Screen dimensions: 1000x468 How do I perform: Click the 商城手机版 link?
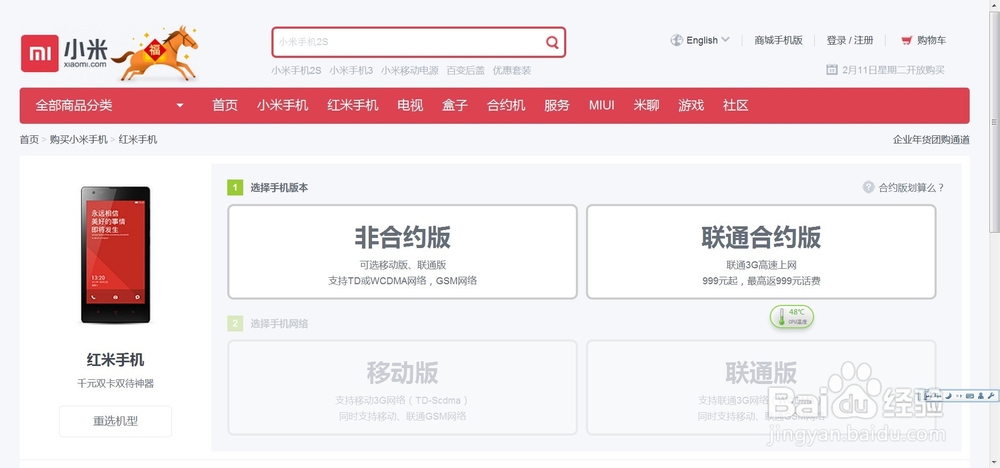click(778, 40)
